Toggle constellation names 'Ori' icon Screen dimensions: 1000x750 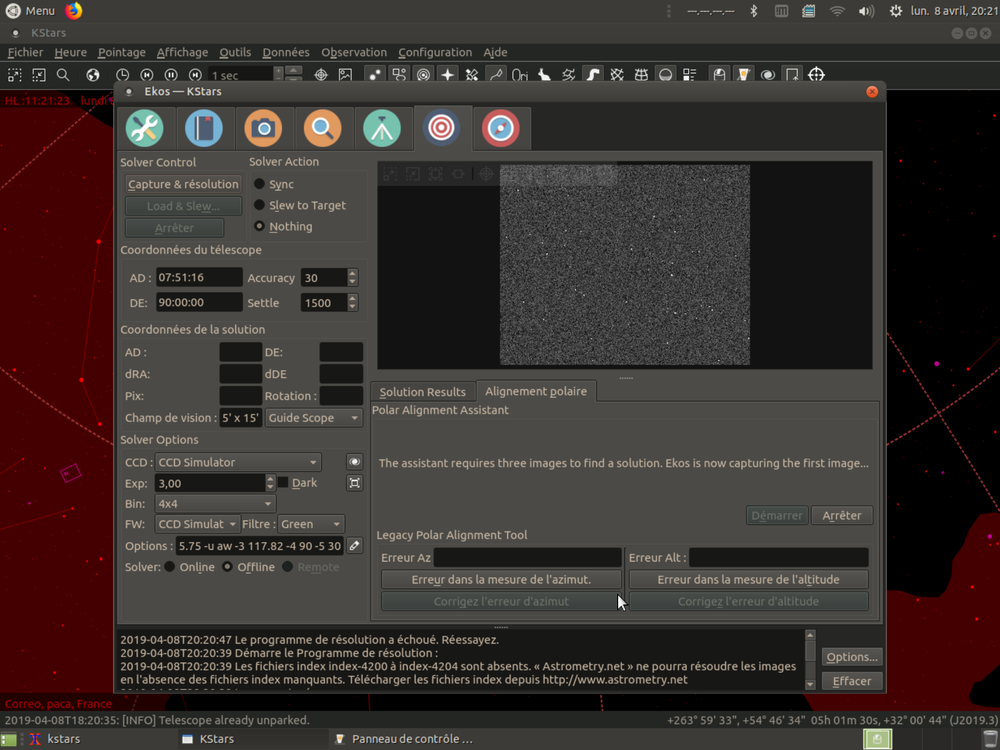point(520,75)
